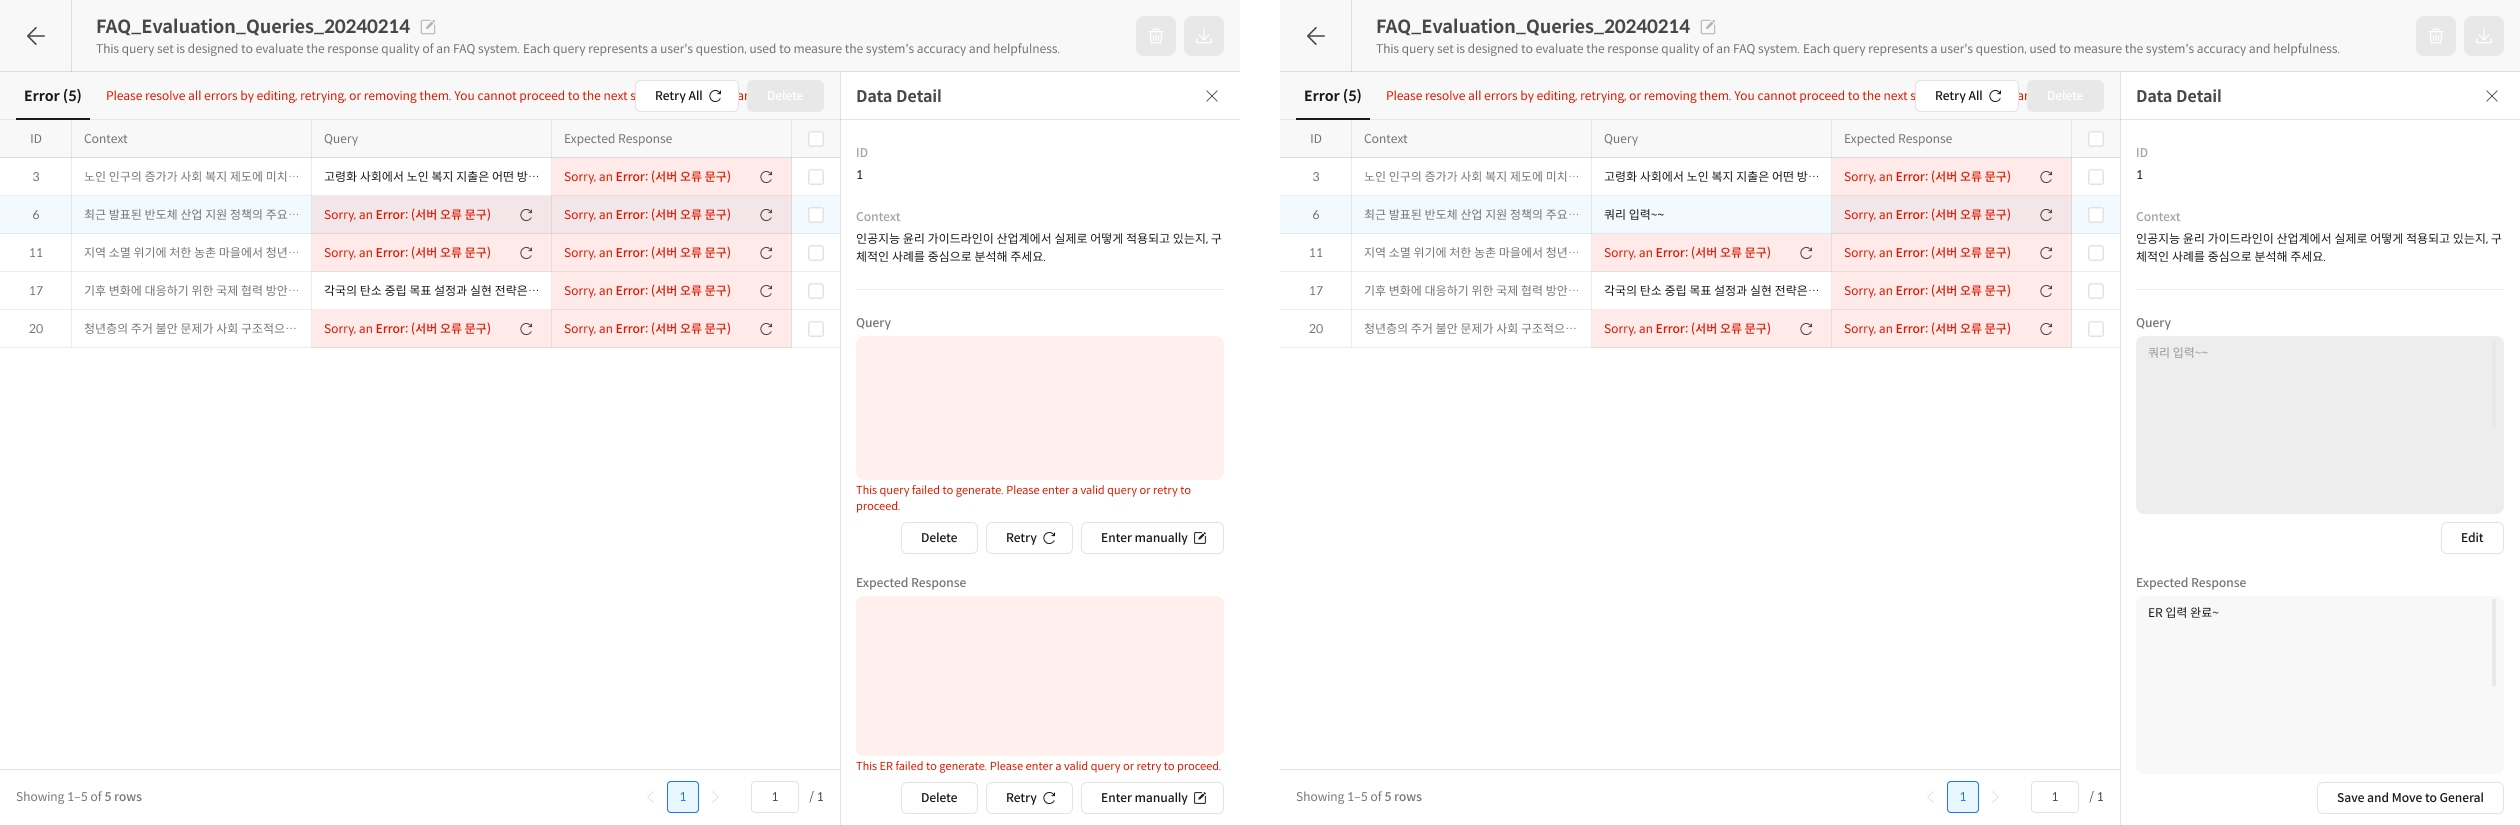Click Retry All in the right view
The image size is (2520, 825).
(1967, 96)
